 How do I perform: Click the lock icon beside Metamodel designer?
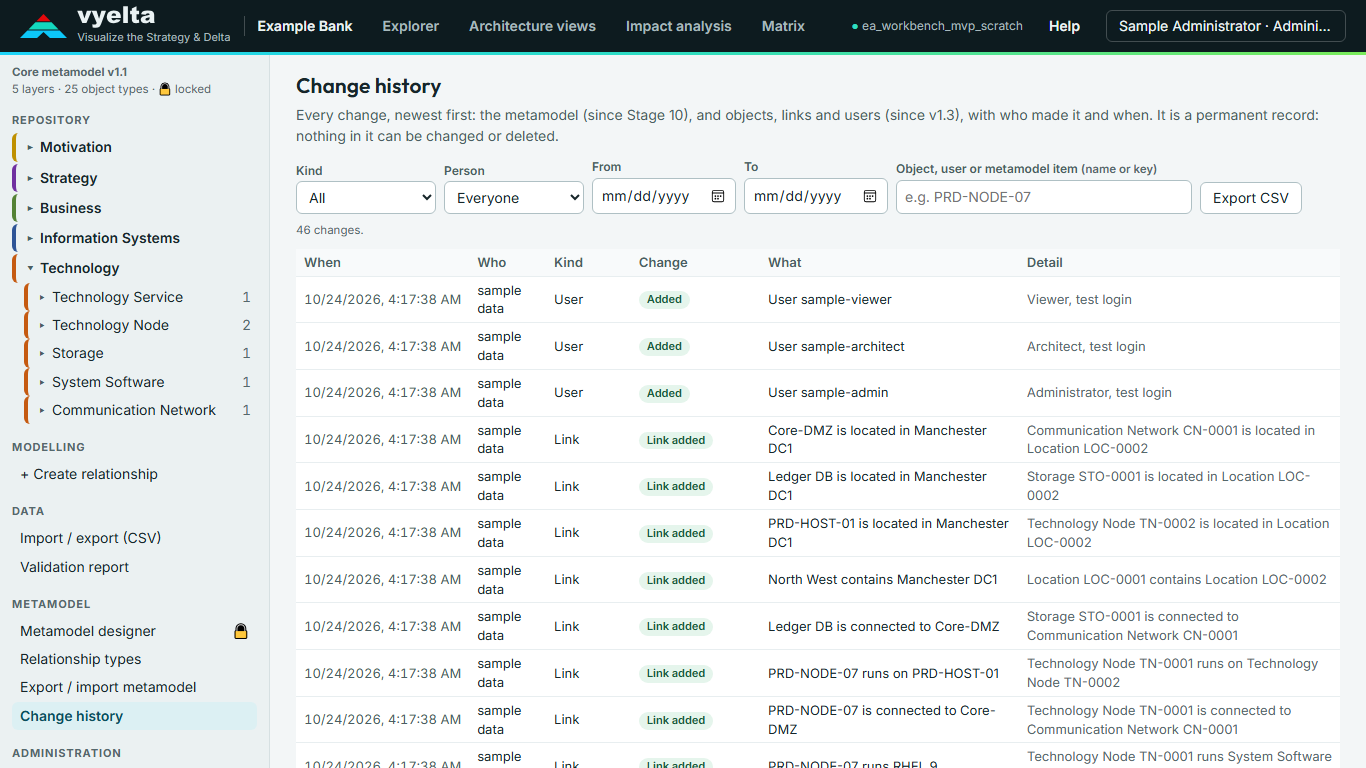[240, 631]
